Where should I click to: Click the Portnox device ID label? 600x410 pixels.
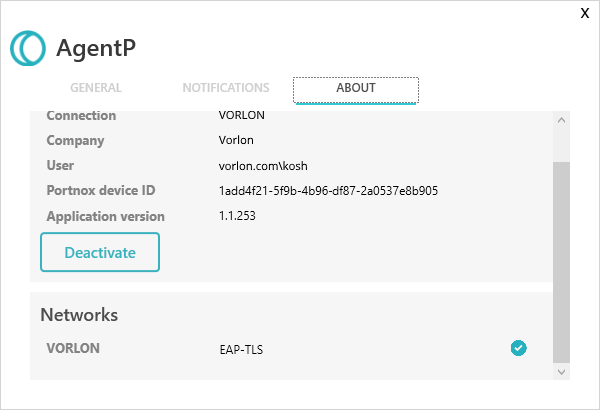click(101, 190)
